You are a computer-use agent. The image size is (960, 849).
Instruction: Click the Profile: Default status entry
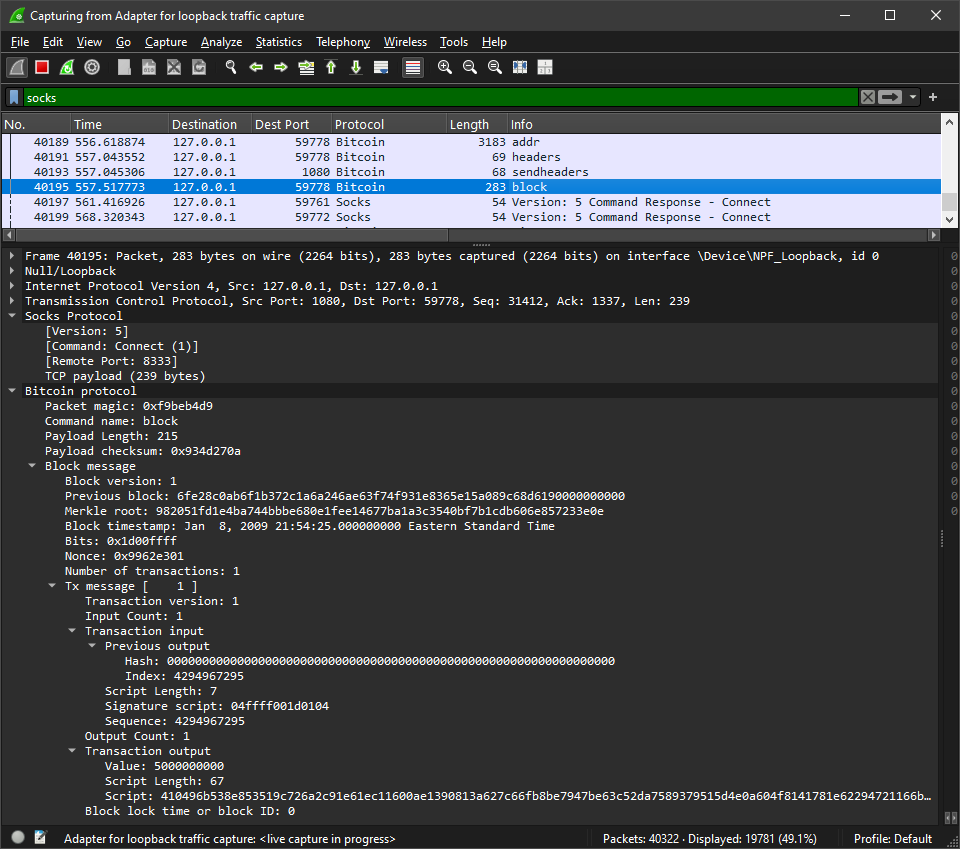pos(893,839)
